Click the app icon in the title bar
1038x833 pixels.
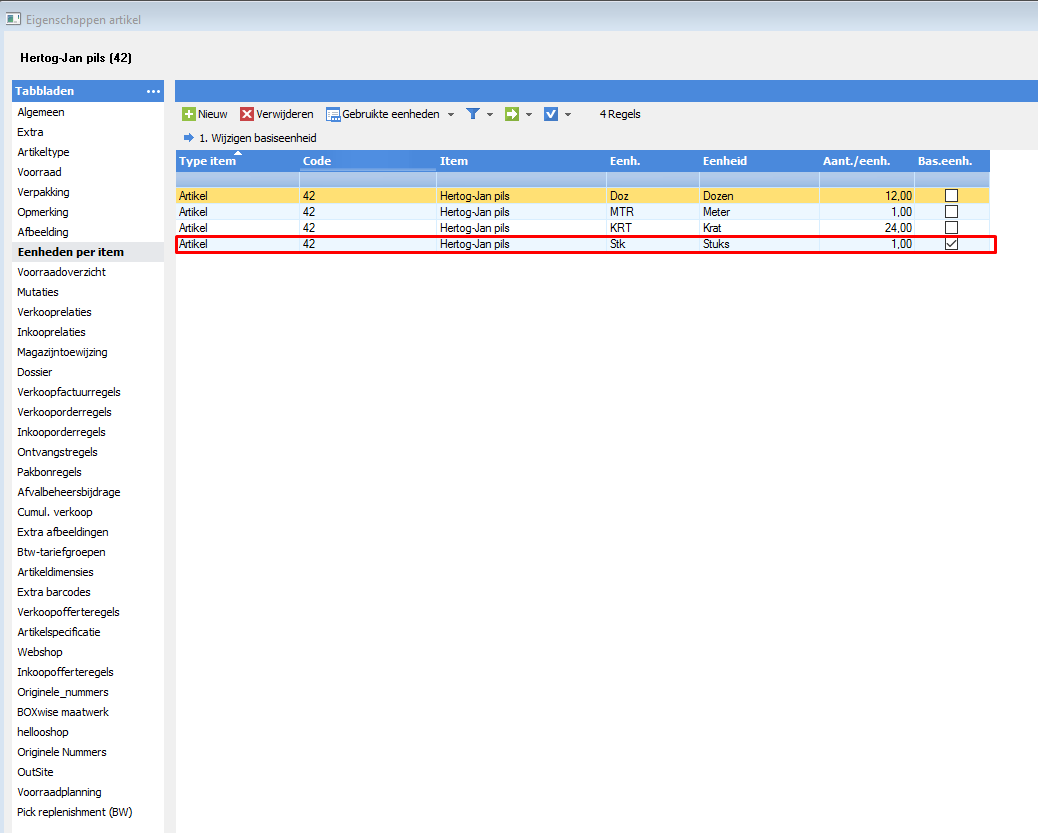click(x=14, y=17)
